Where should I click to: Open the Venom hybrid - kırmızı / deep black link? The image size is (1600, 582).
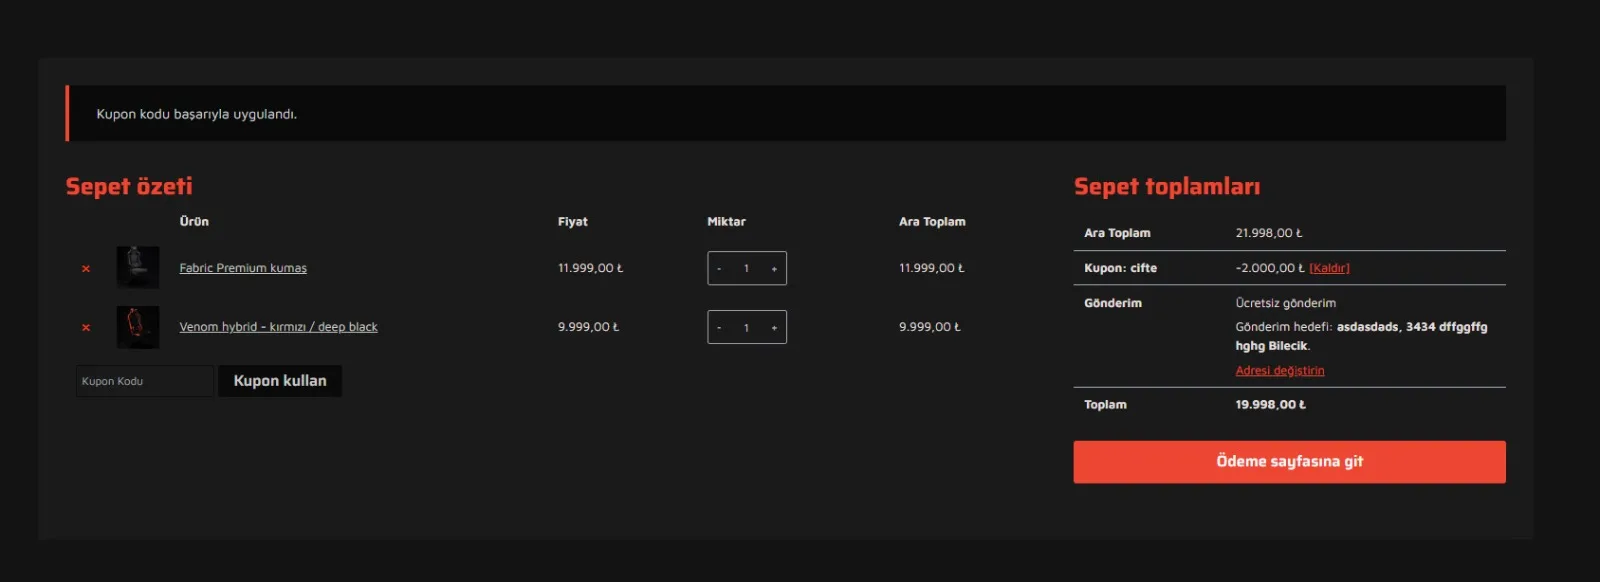[278, 327]
